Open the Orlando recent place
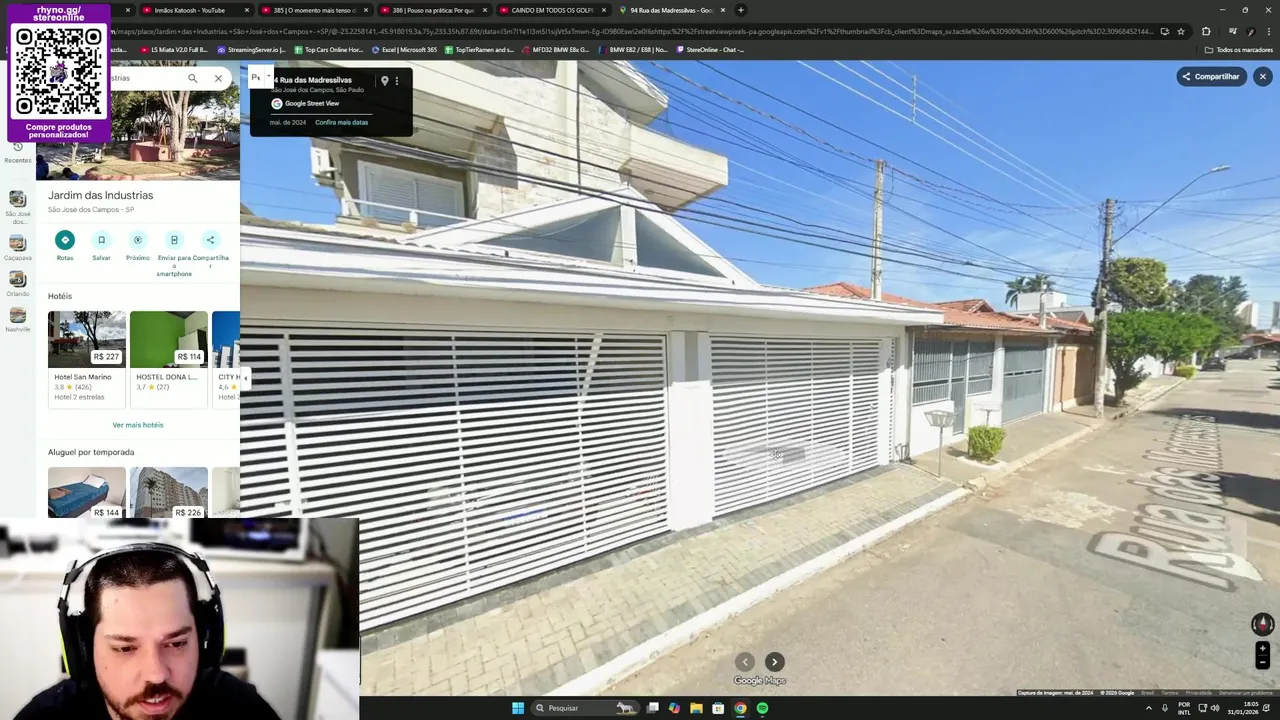The width and height of the screenshot is (1280, 720). pos(17,284)
